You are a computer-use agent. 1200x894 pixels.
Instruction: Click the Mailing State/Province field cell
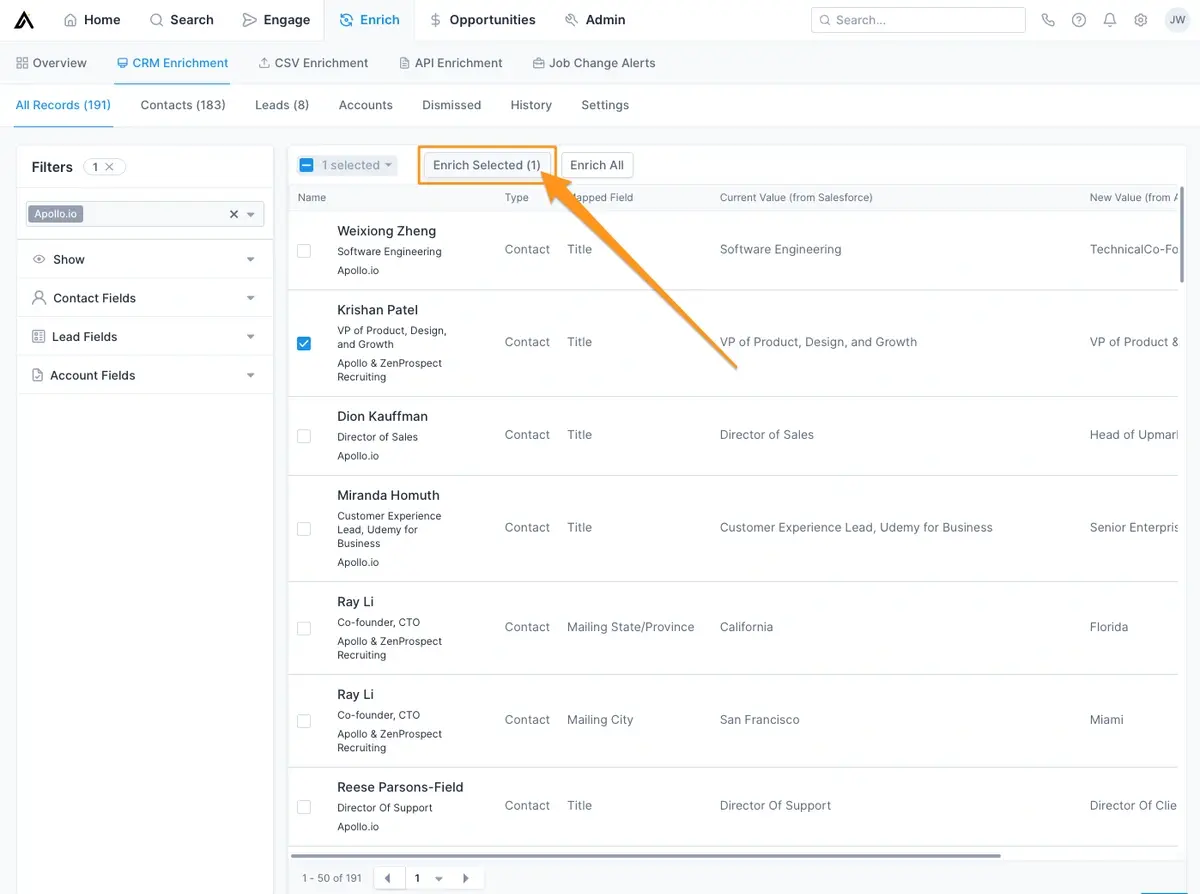630,627
